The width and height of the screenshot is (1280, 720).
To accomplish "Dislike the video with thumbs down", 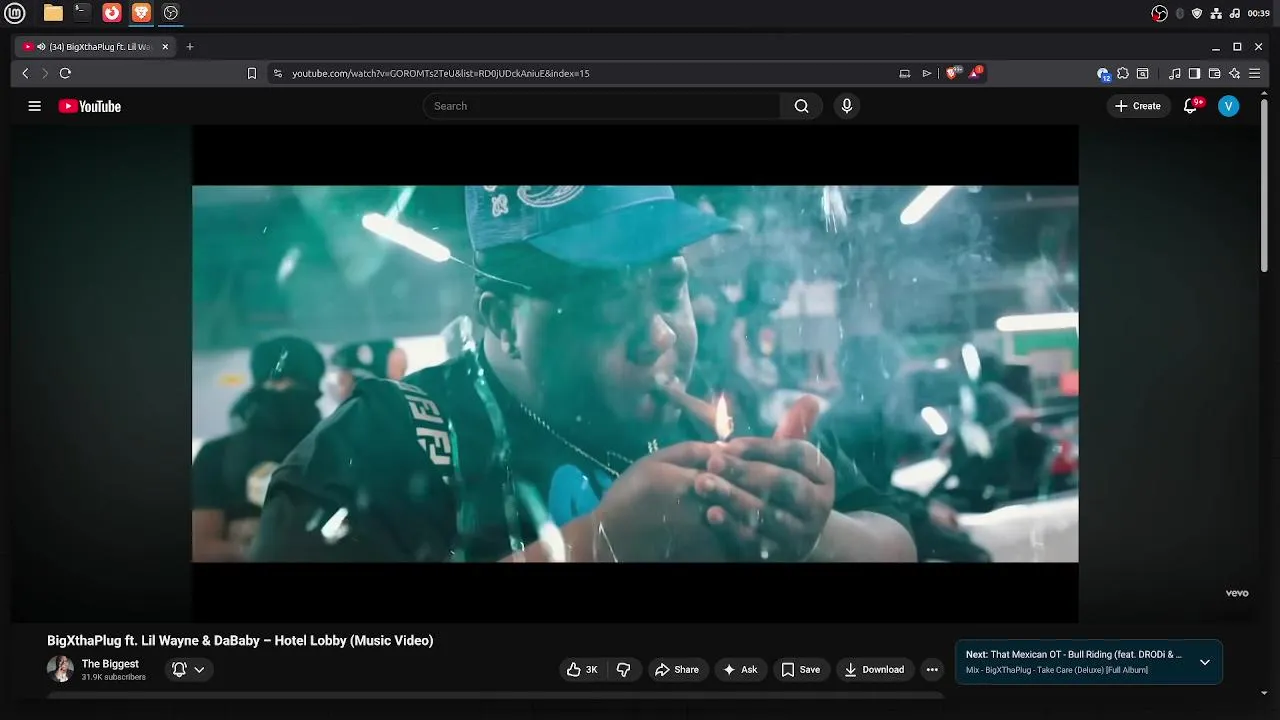I will pos(623,670).
